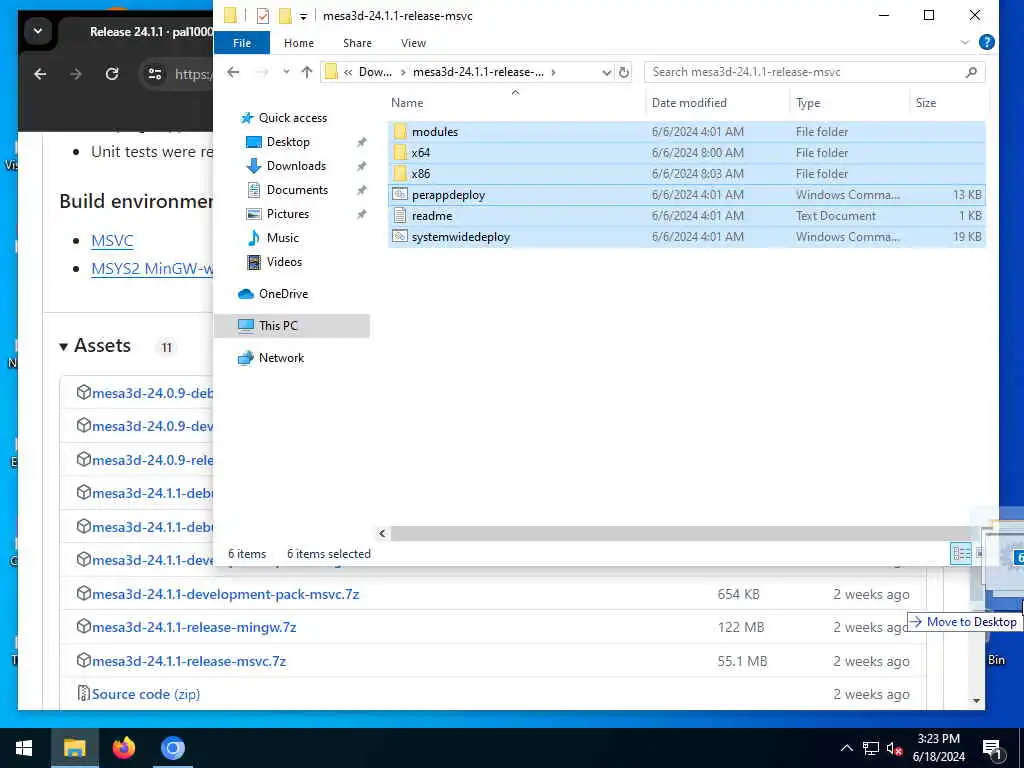Screen dimensions: 1024x768
Task: Reload the GitHub release page
Action: (112, 74)
